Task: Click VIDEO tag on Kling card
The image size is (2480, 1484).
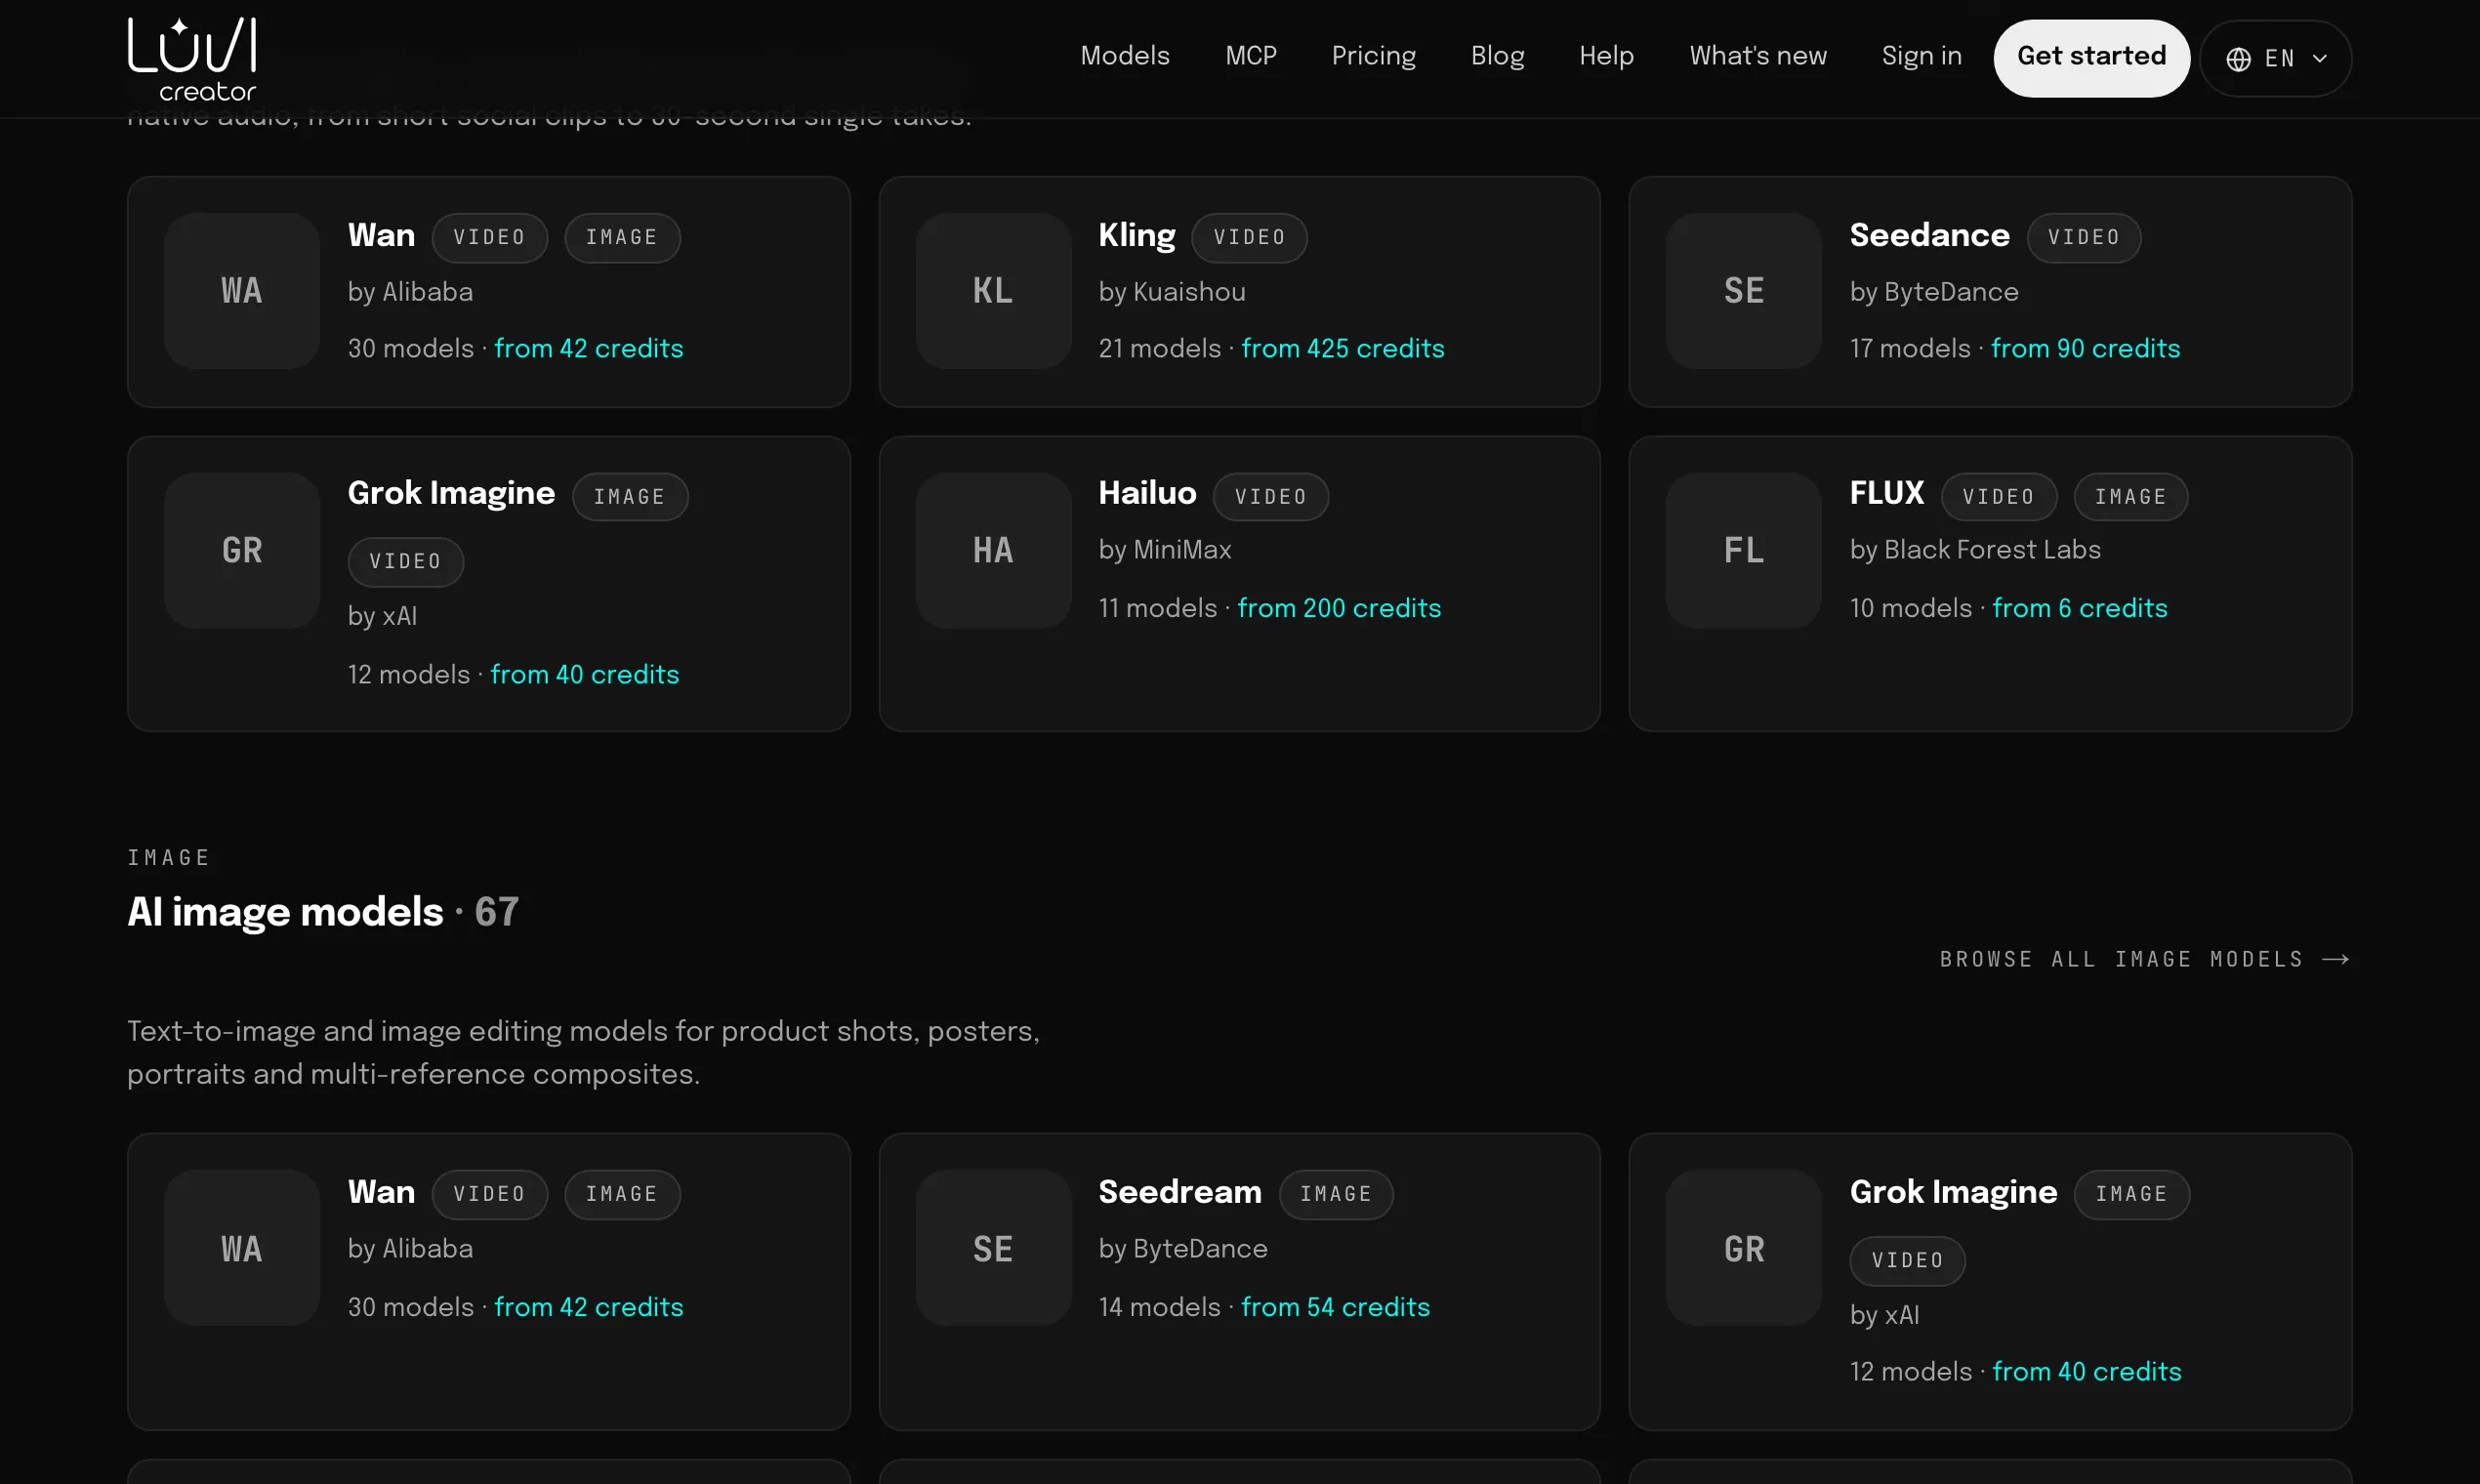Action: tap(1249, 238)
